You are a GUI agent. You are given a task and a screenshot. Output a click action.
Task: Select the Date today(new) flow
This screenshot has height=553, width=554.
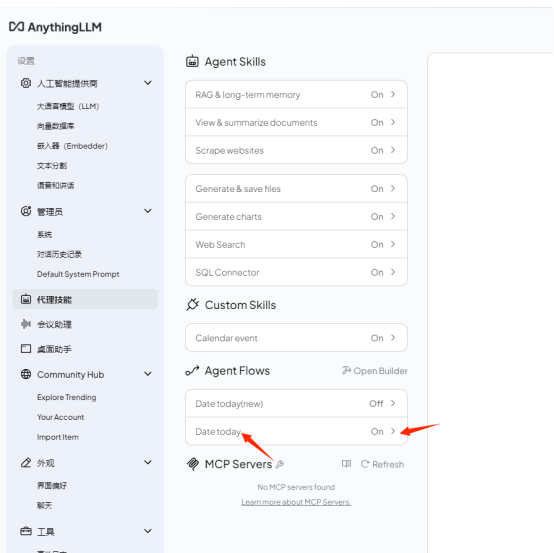coord(296,403)
